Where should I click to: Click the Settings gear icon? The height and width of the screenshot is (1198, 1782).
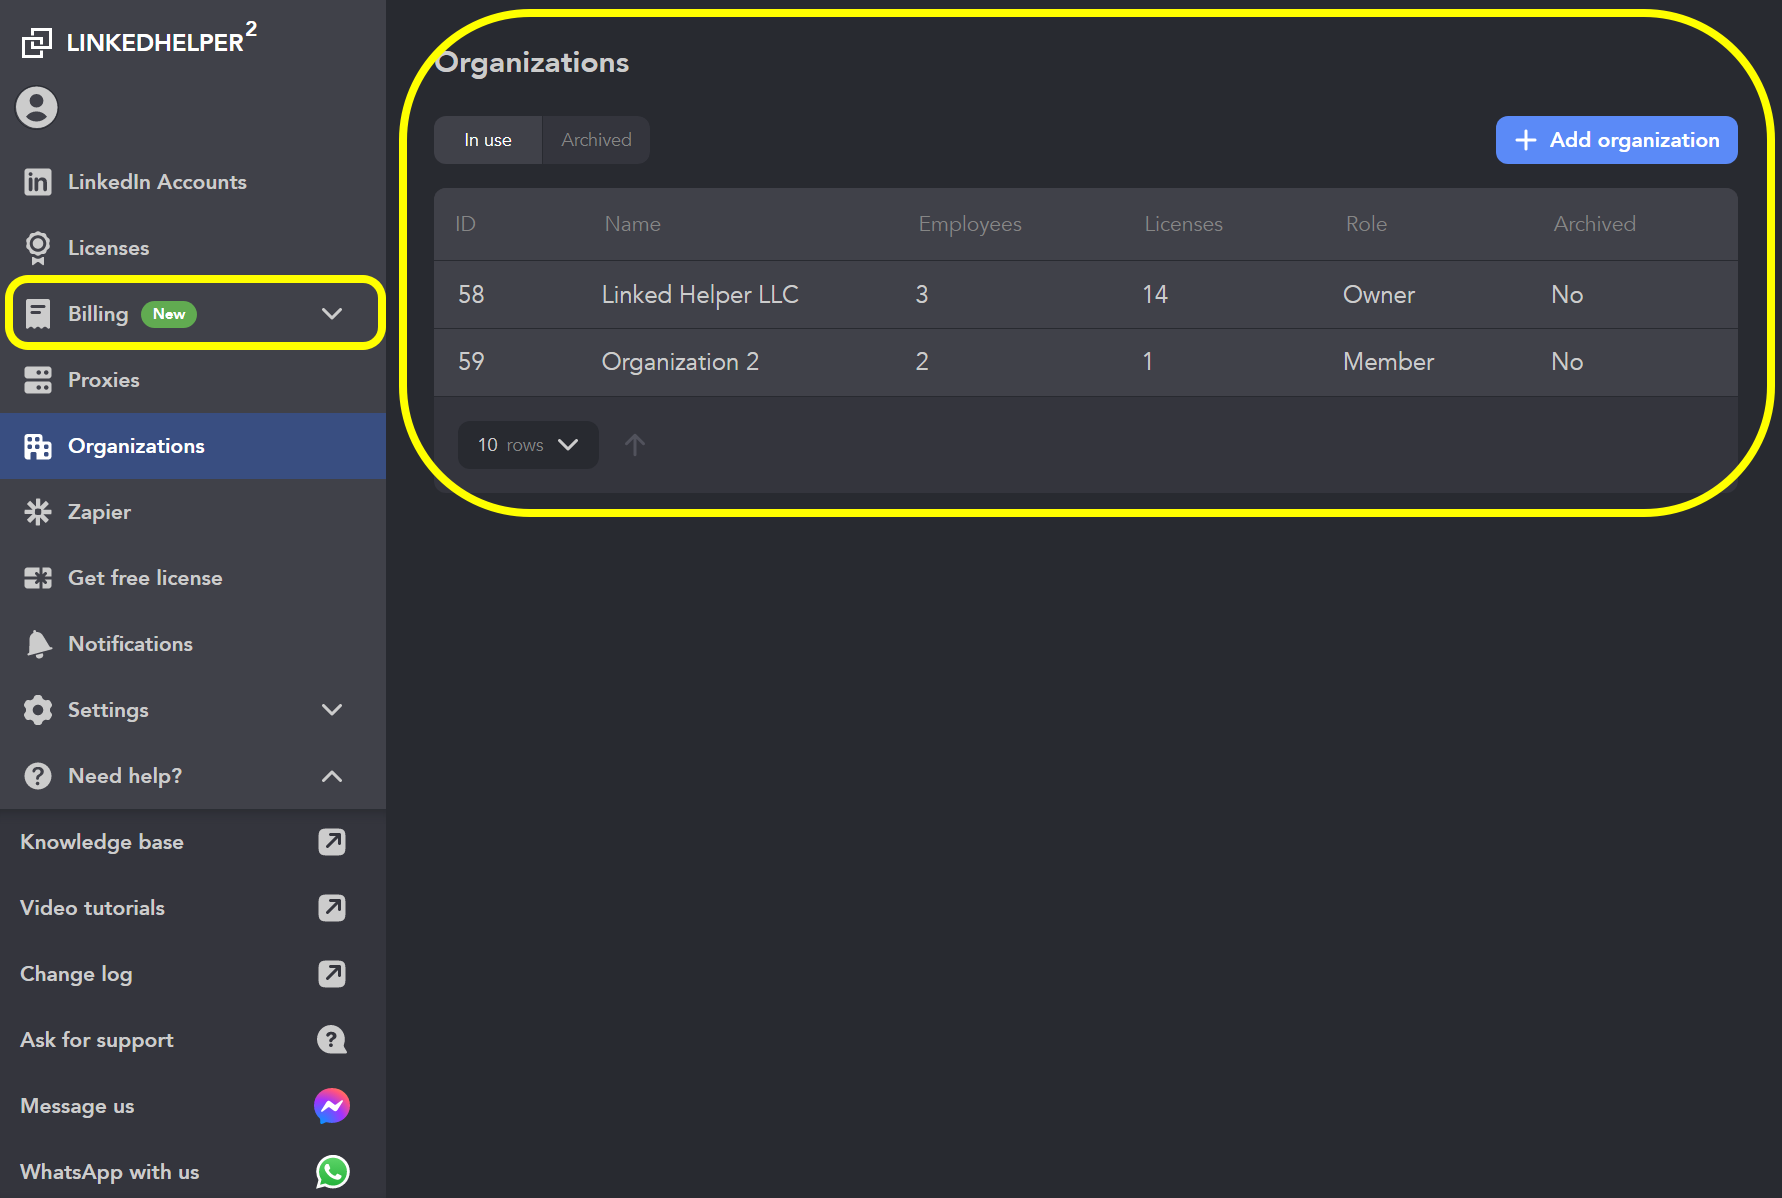(x=38, y=710)
